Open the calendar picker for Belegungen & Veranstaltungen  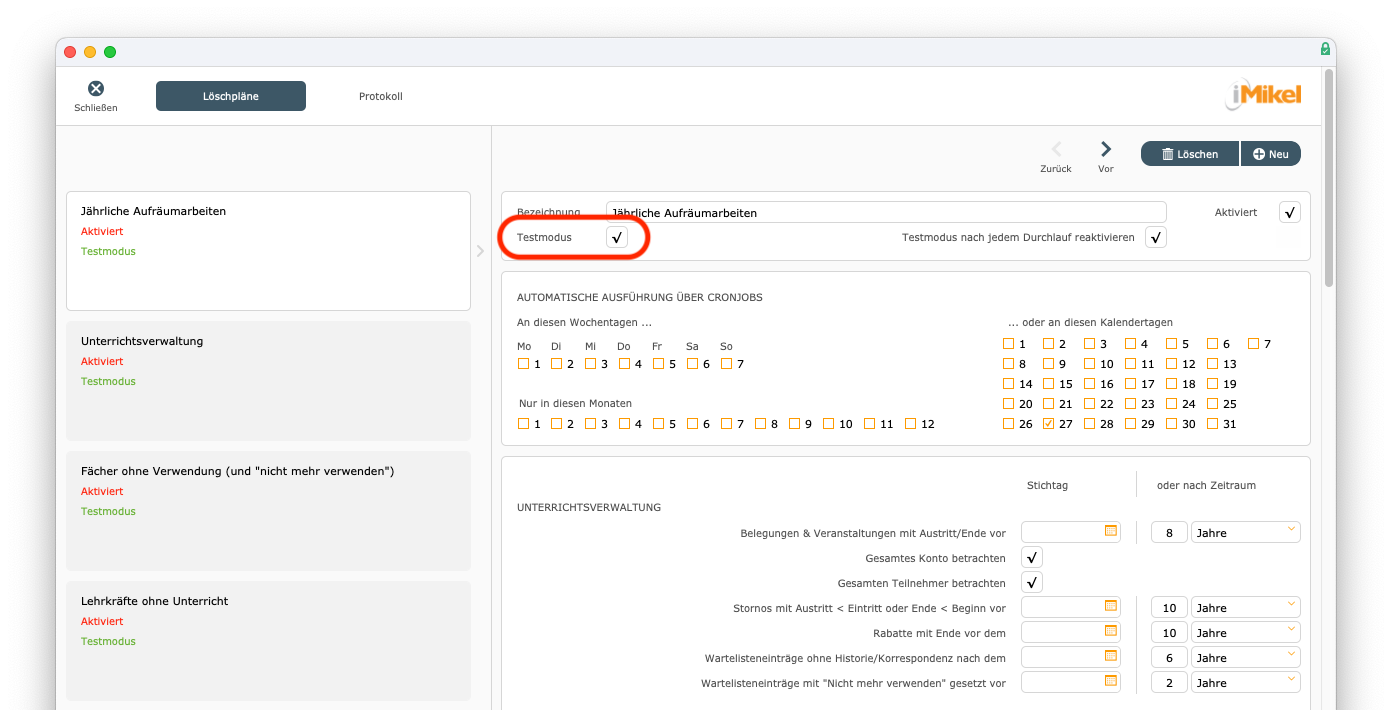[x=1110, y=531]
